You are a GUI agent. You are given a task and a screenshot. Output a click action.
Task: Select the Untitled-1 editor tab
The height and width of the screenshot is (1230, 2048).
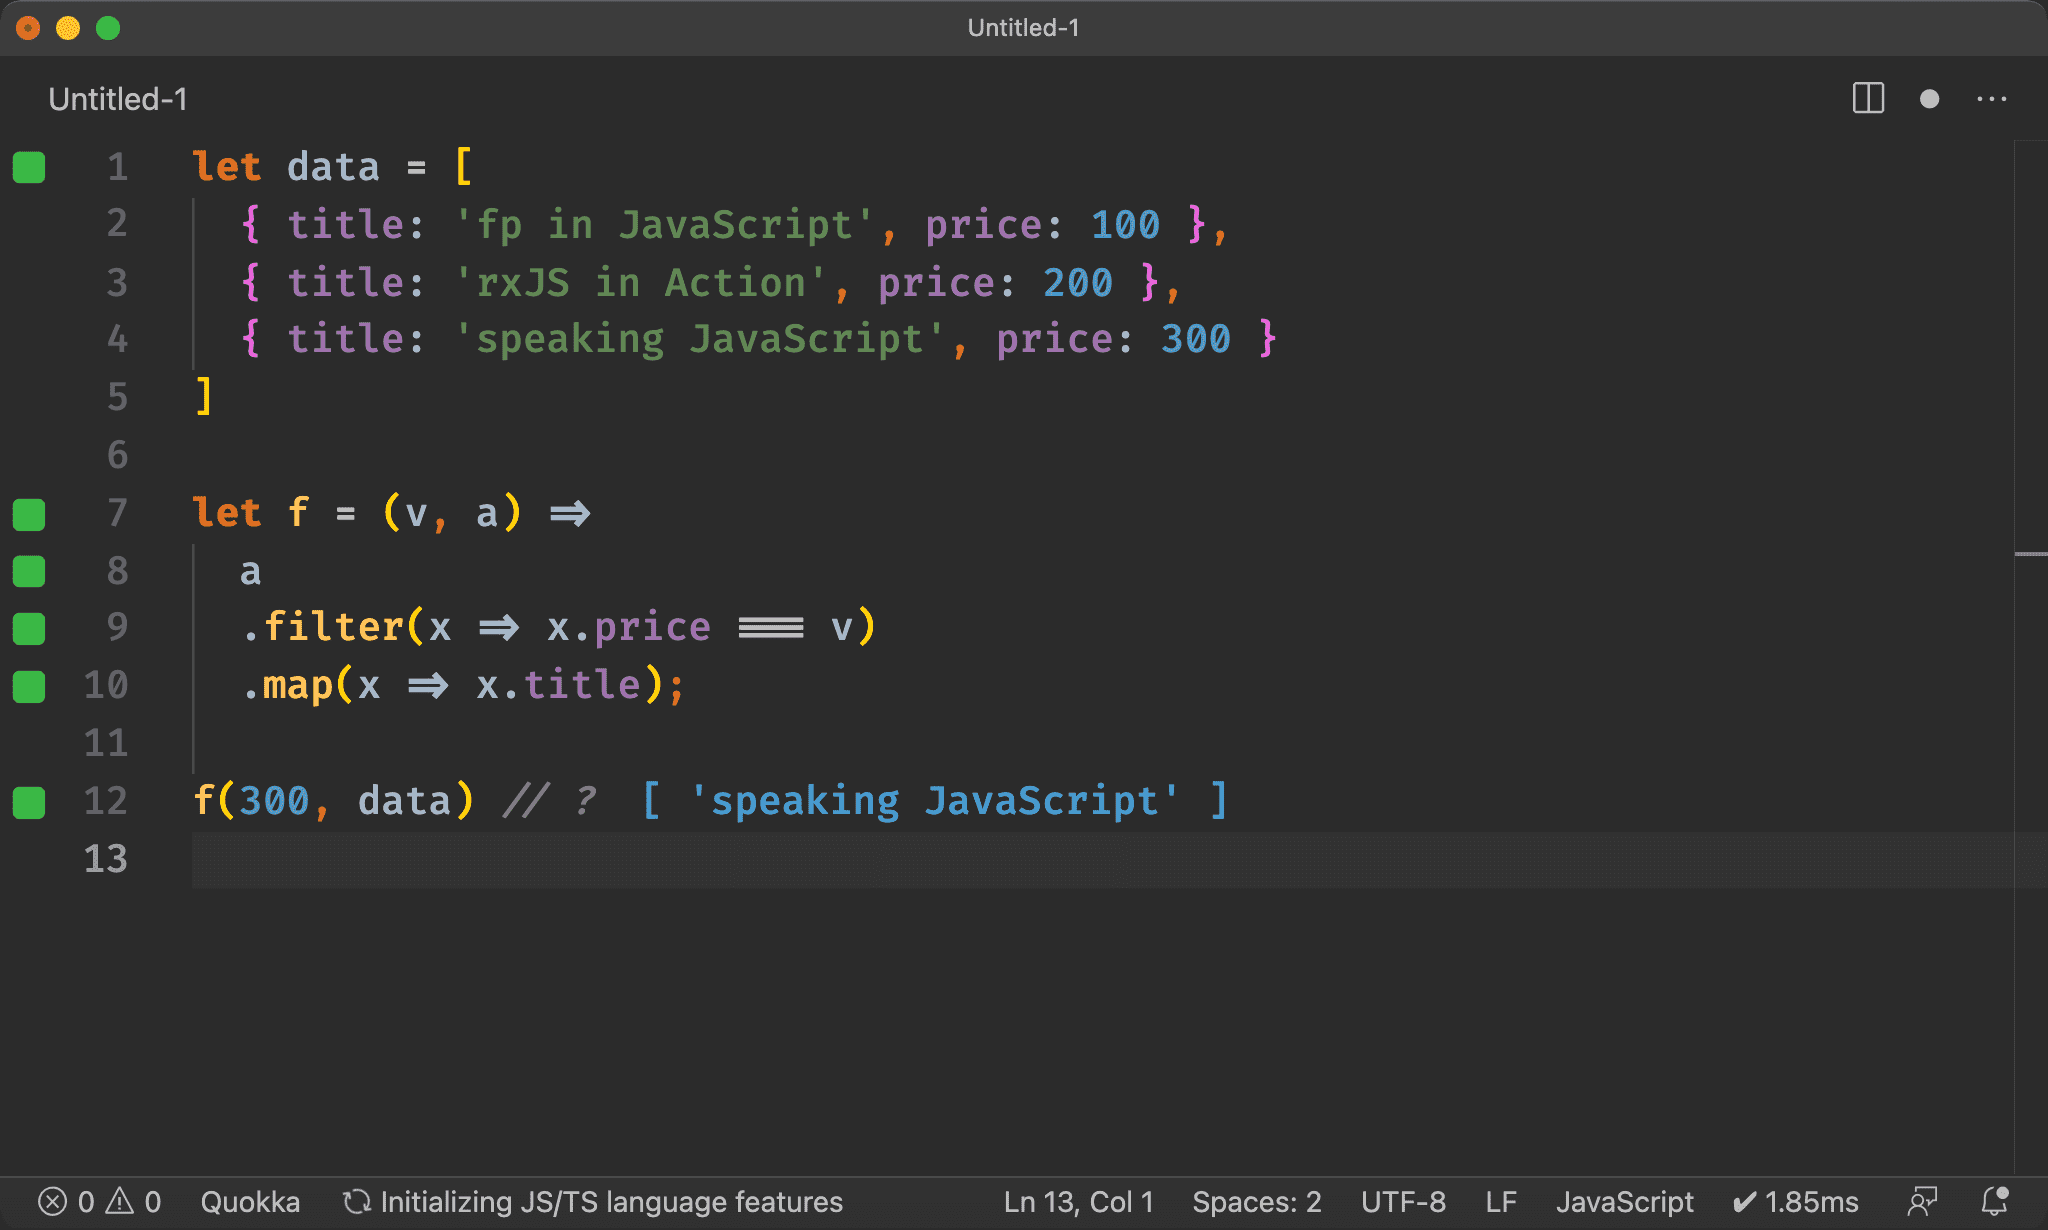tap(118, 99)
